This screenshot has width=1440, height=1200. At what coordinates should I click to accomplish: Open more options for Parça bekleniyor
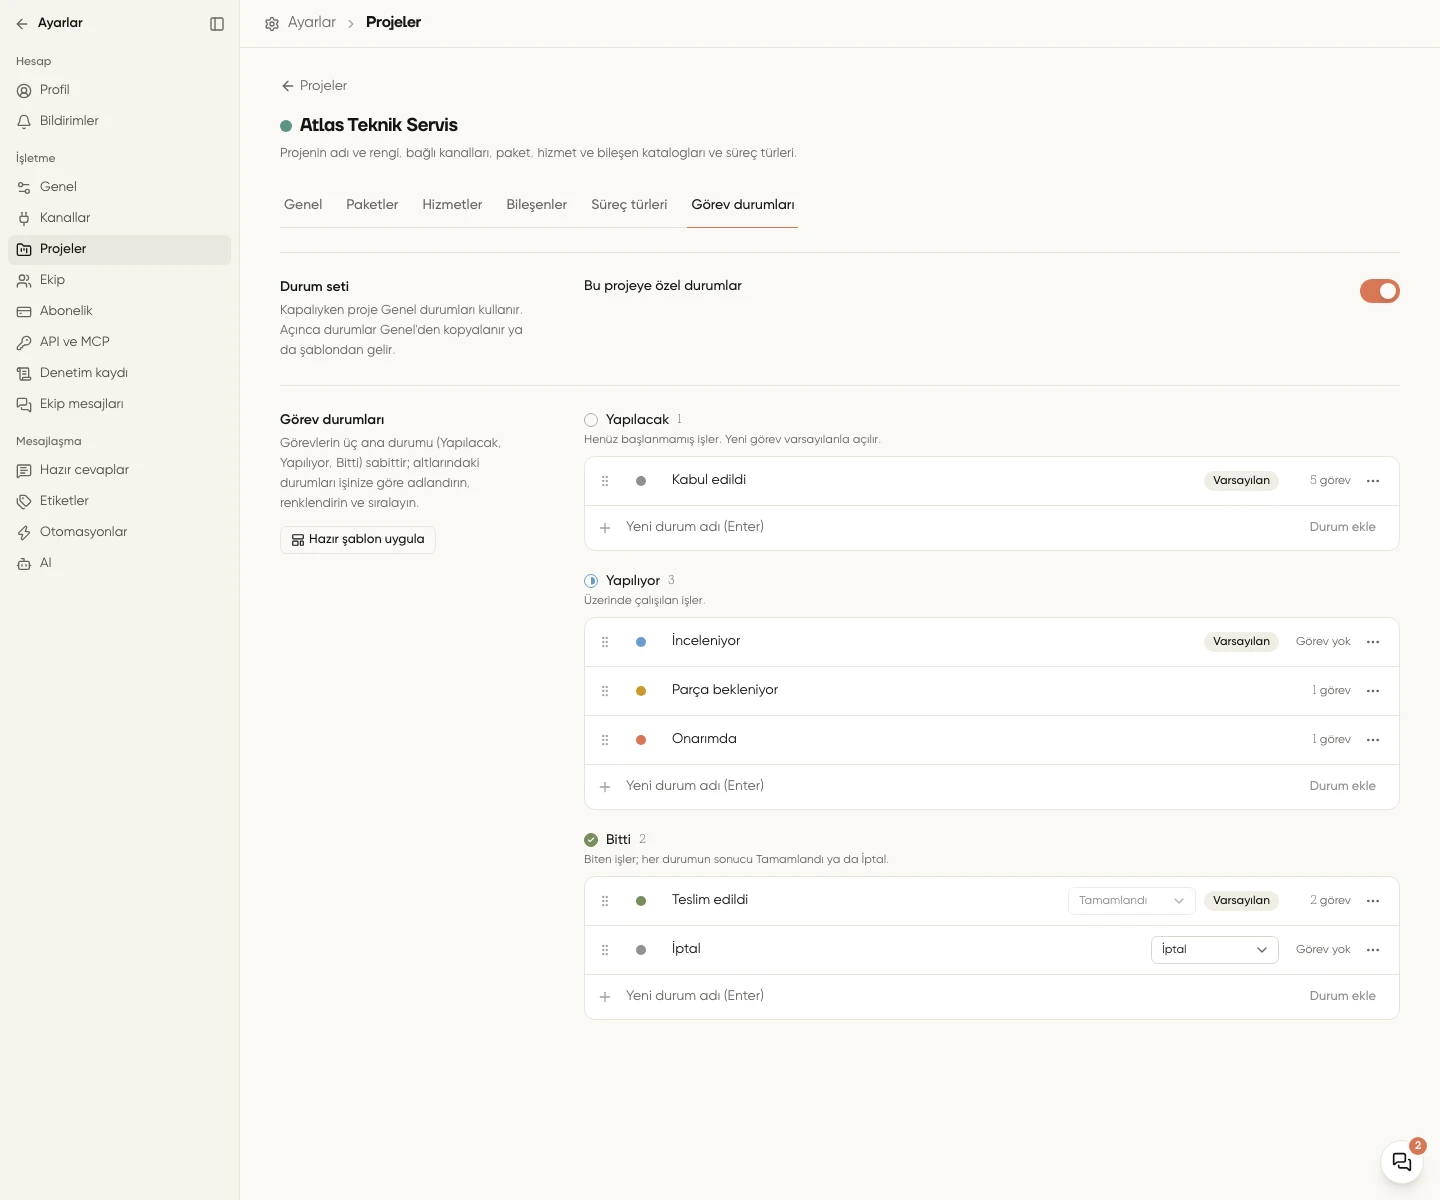(x=1373, y=691)
